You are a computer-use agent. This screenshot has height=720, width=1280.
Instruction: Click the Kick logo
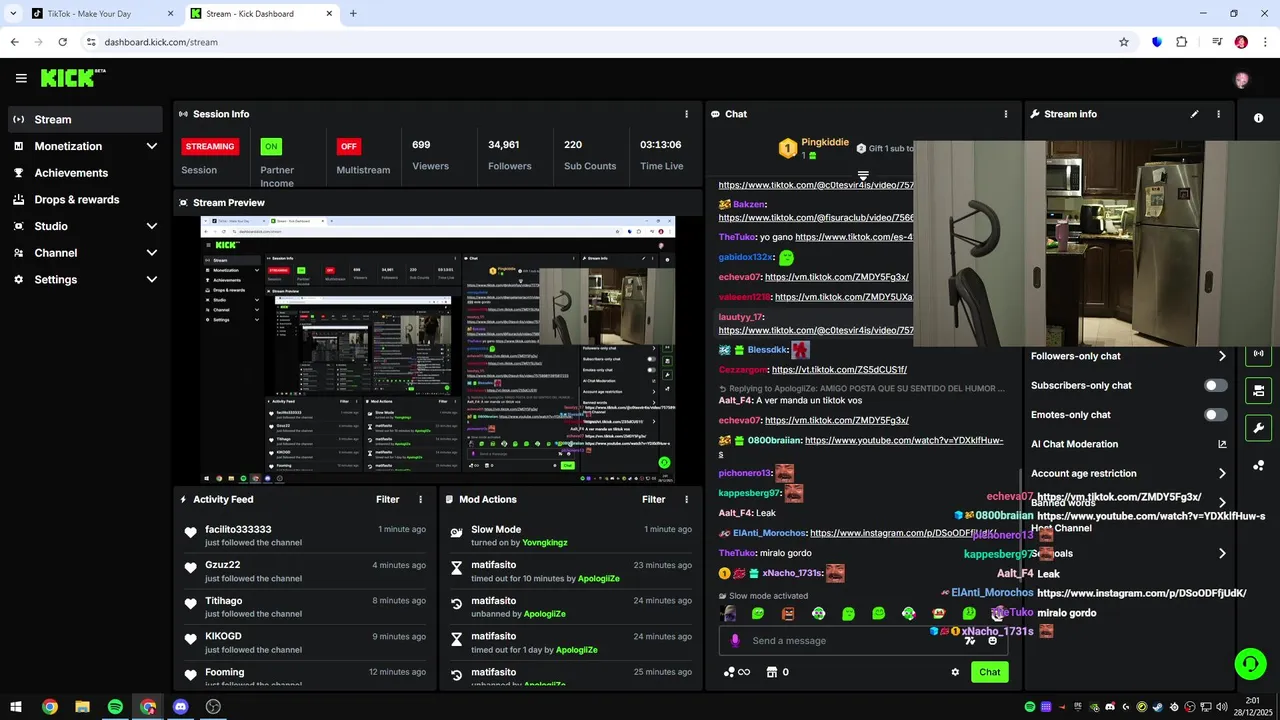pos(73,78)
